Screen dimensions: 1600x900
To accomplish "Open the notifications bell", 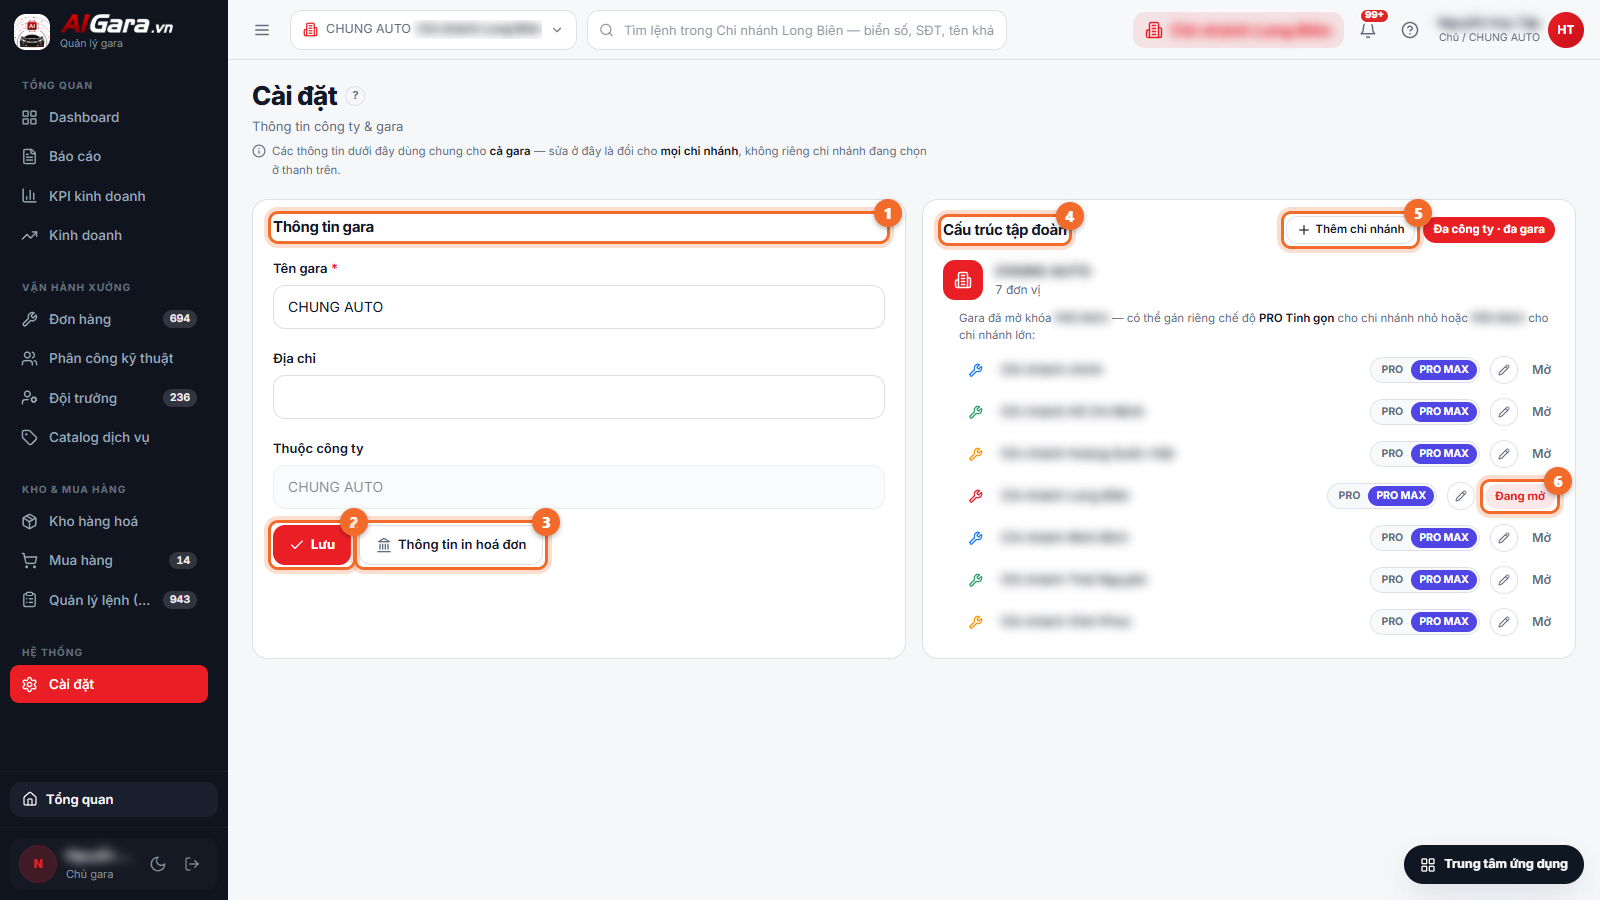I will pos(1368,30).
